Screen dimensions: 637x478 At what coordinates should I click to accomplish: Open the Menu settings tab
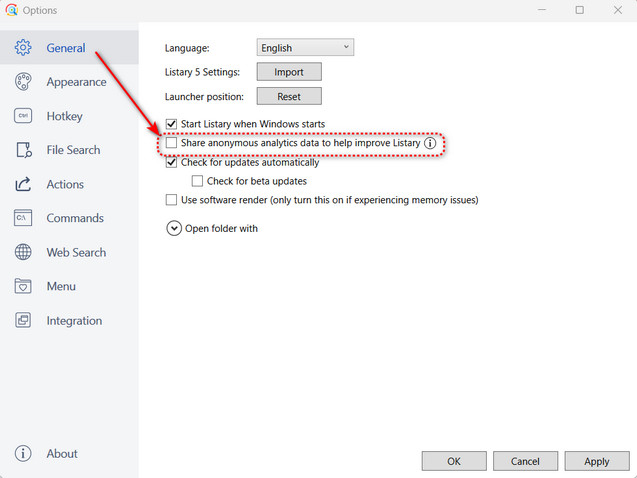tap(60, 286)
